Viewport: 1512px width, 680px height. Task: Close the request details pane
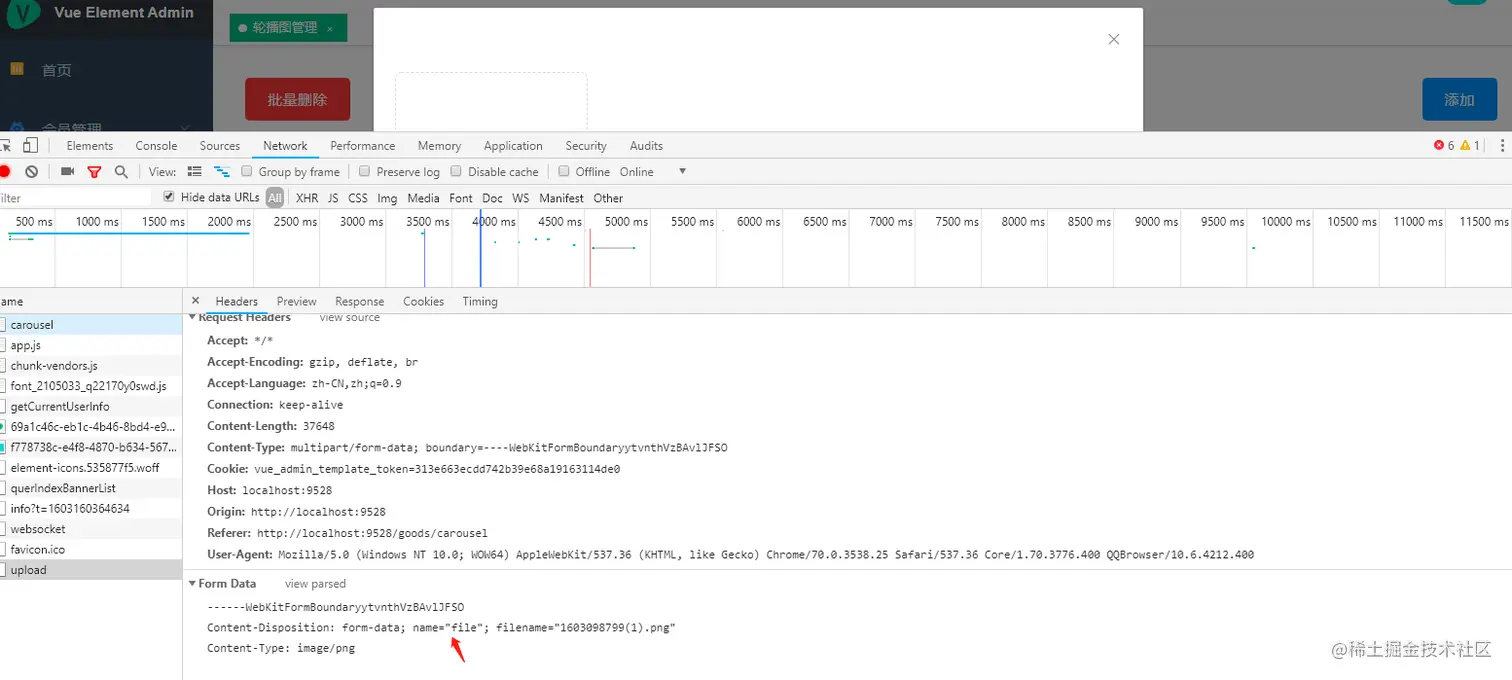pos(195,301)
